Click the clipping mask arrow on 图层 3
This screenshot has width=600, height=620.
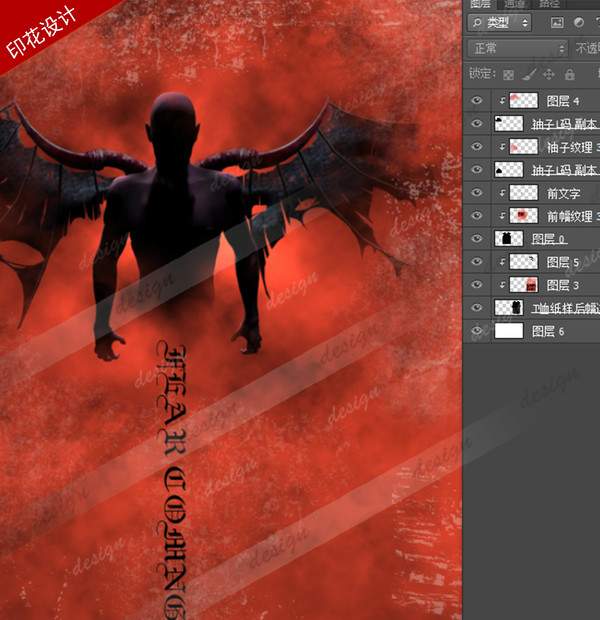[x=502, y=284]
